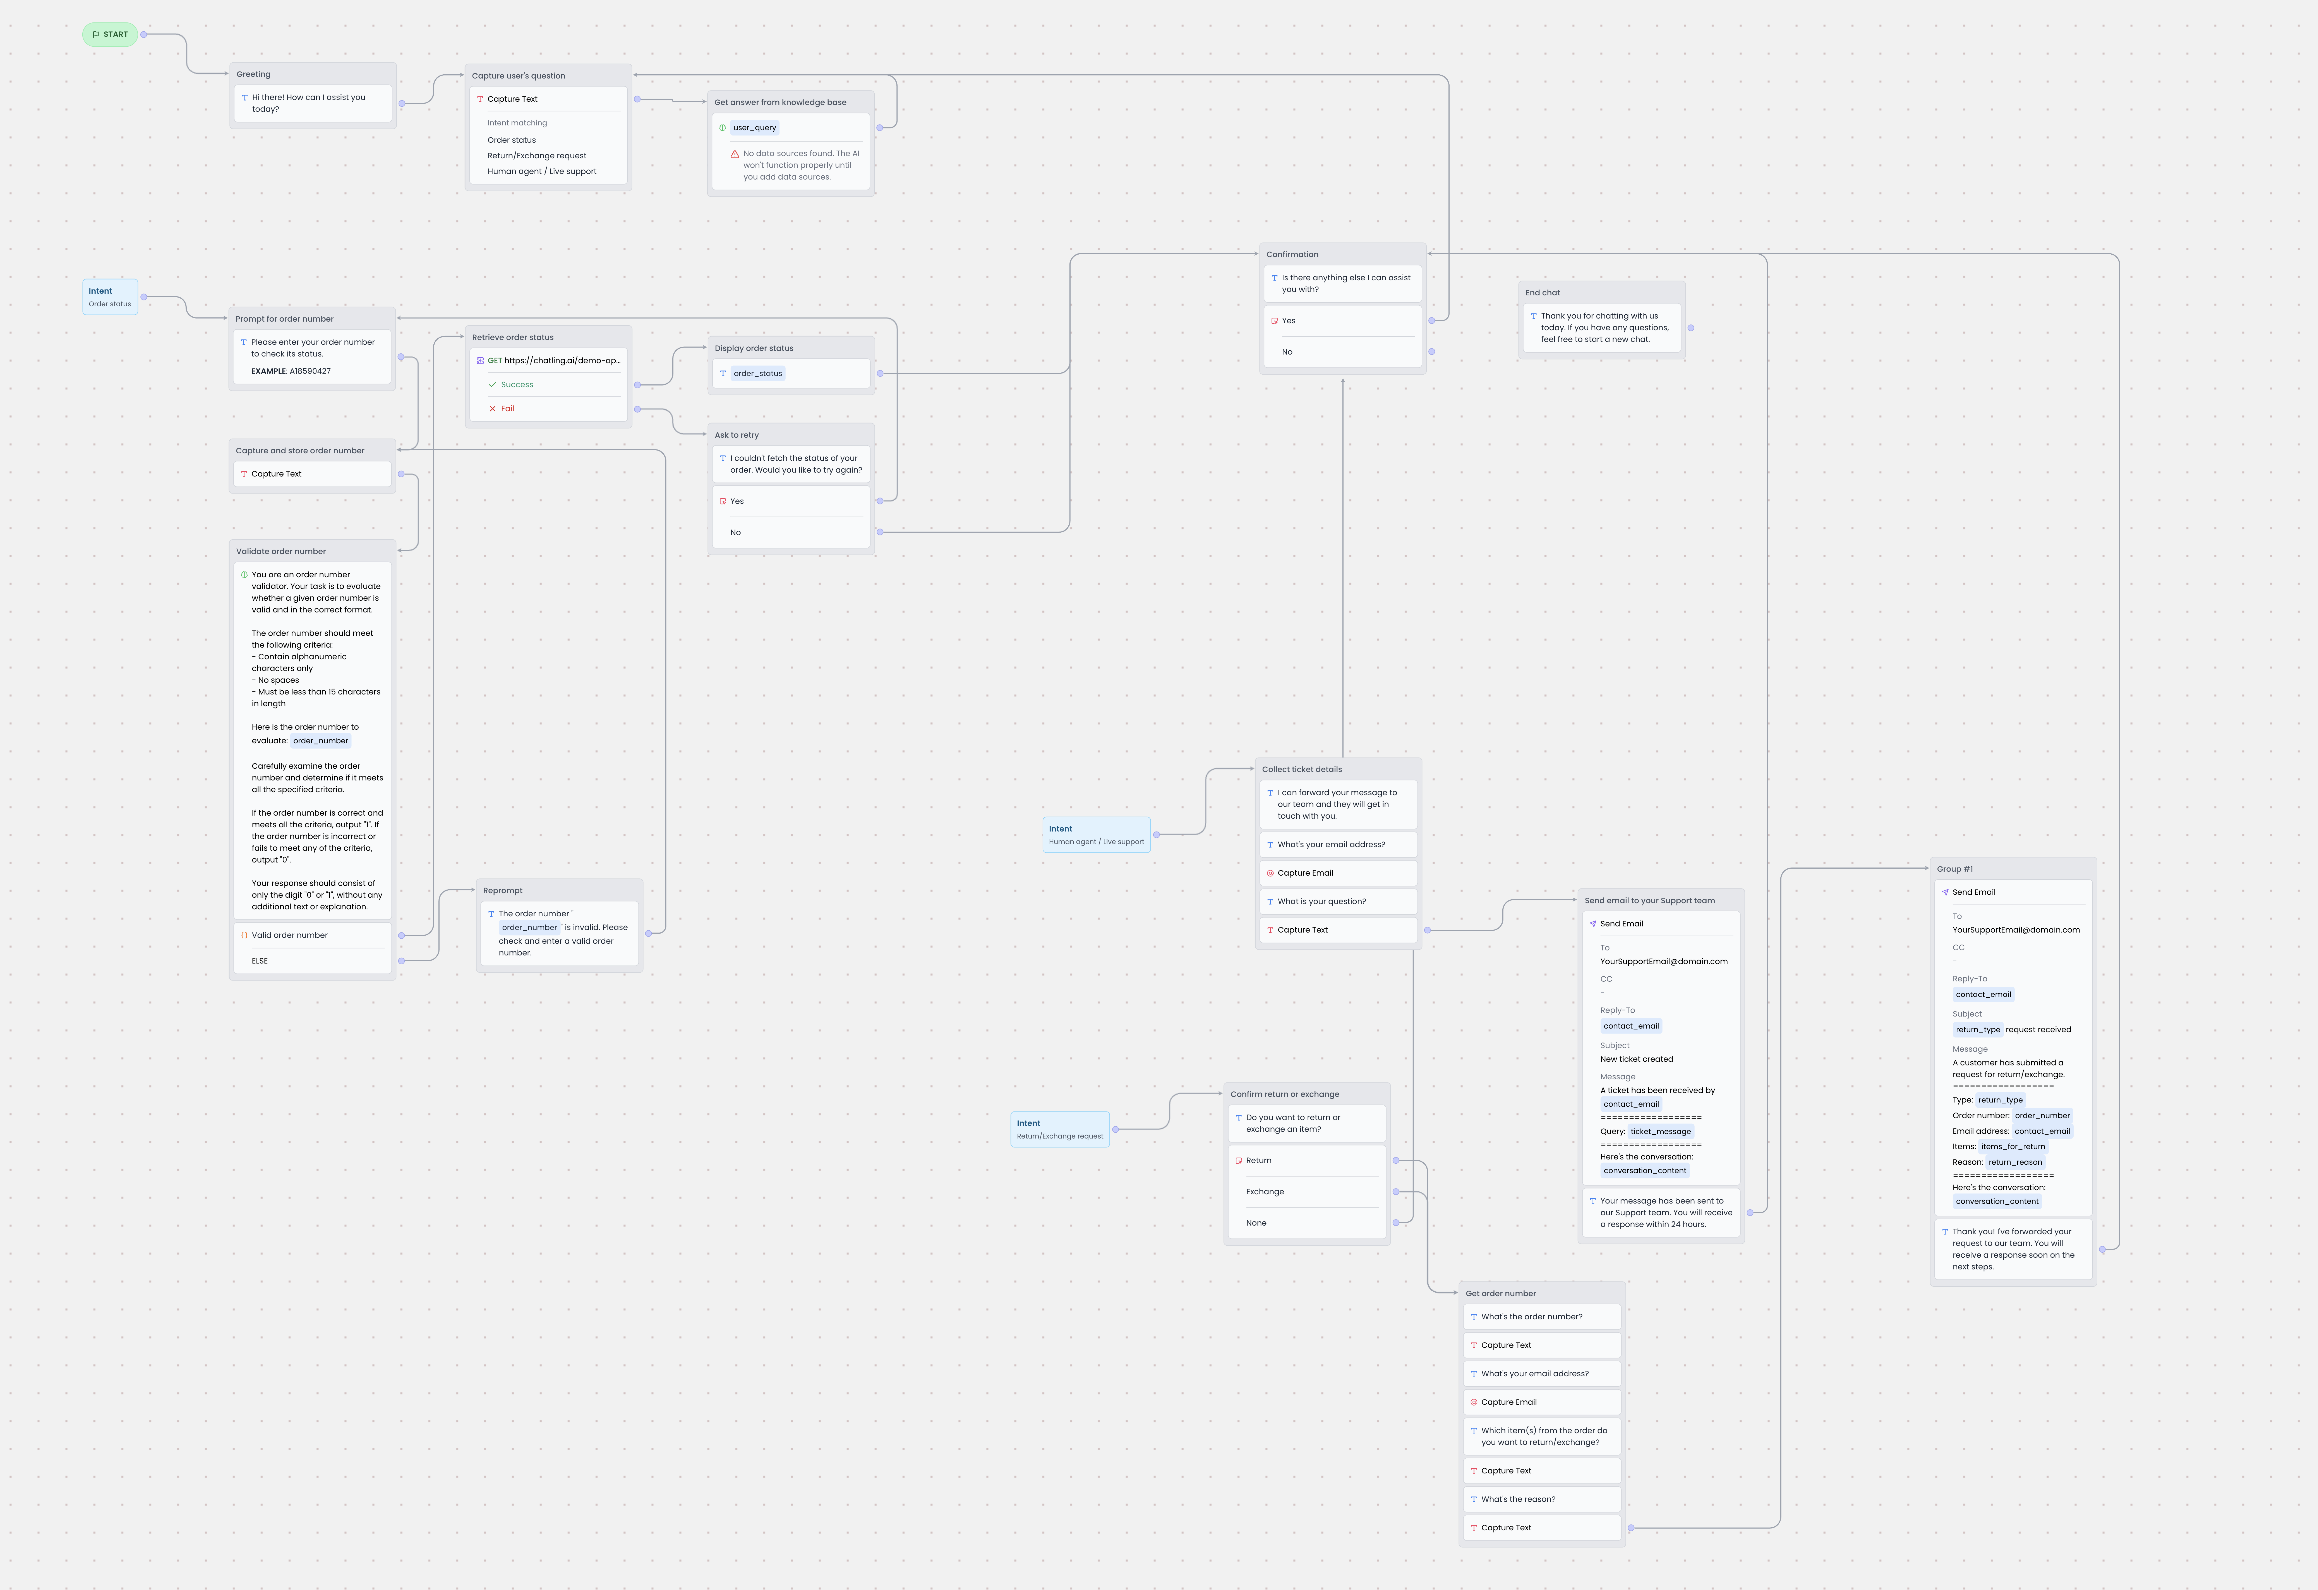
Task: Click the Exchange choice option
Action: (x=1265, y=1192)
